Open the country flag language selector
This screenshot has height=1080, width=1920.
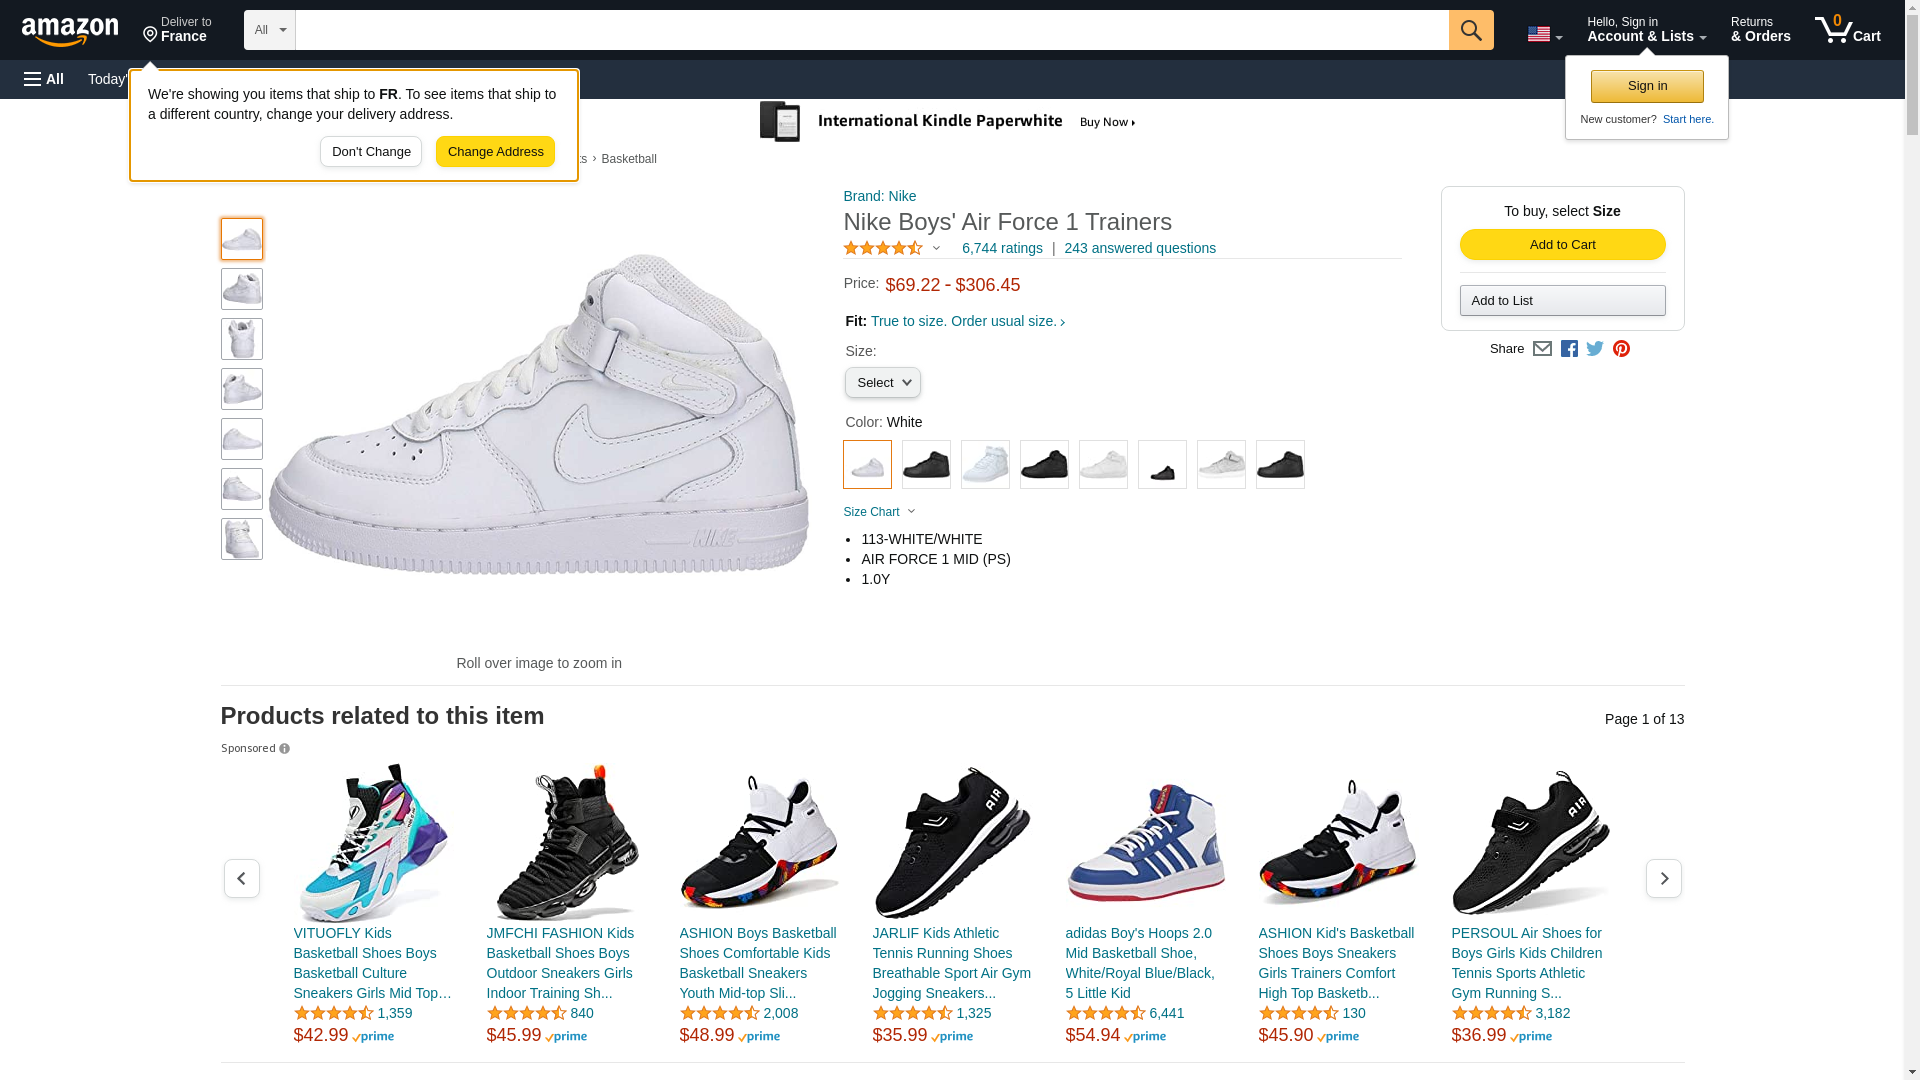[x=1544, y=34]
